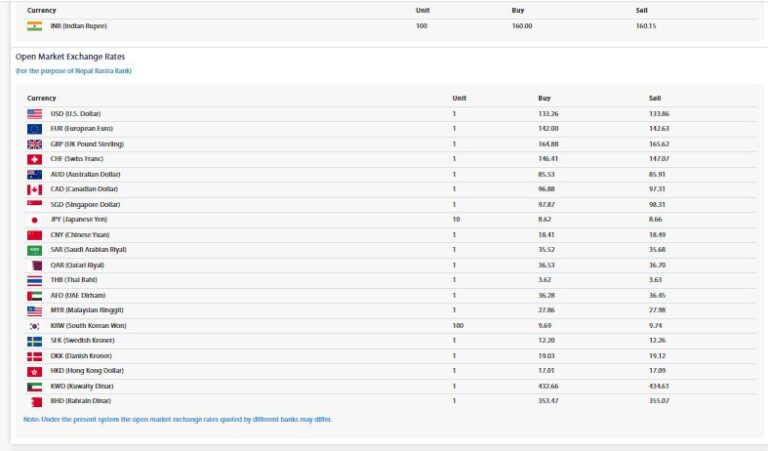Select the MYR (Malaysian Ringgit) row label

81,310
